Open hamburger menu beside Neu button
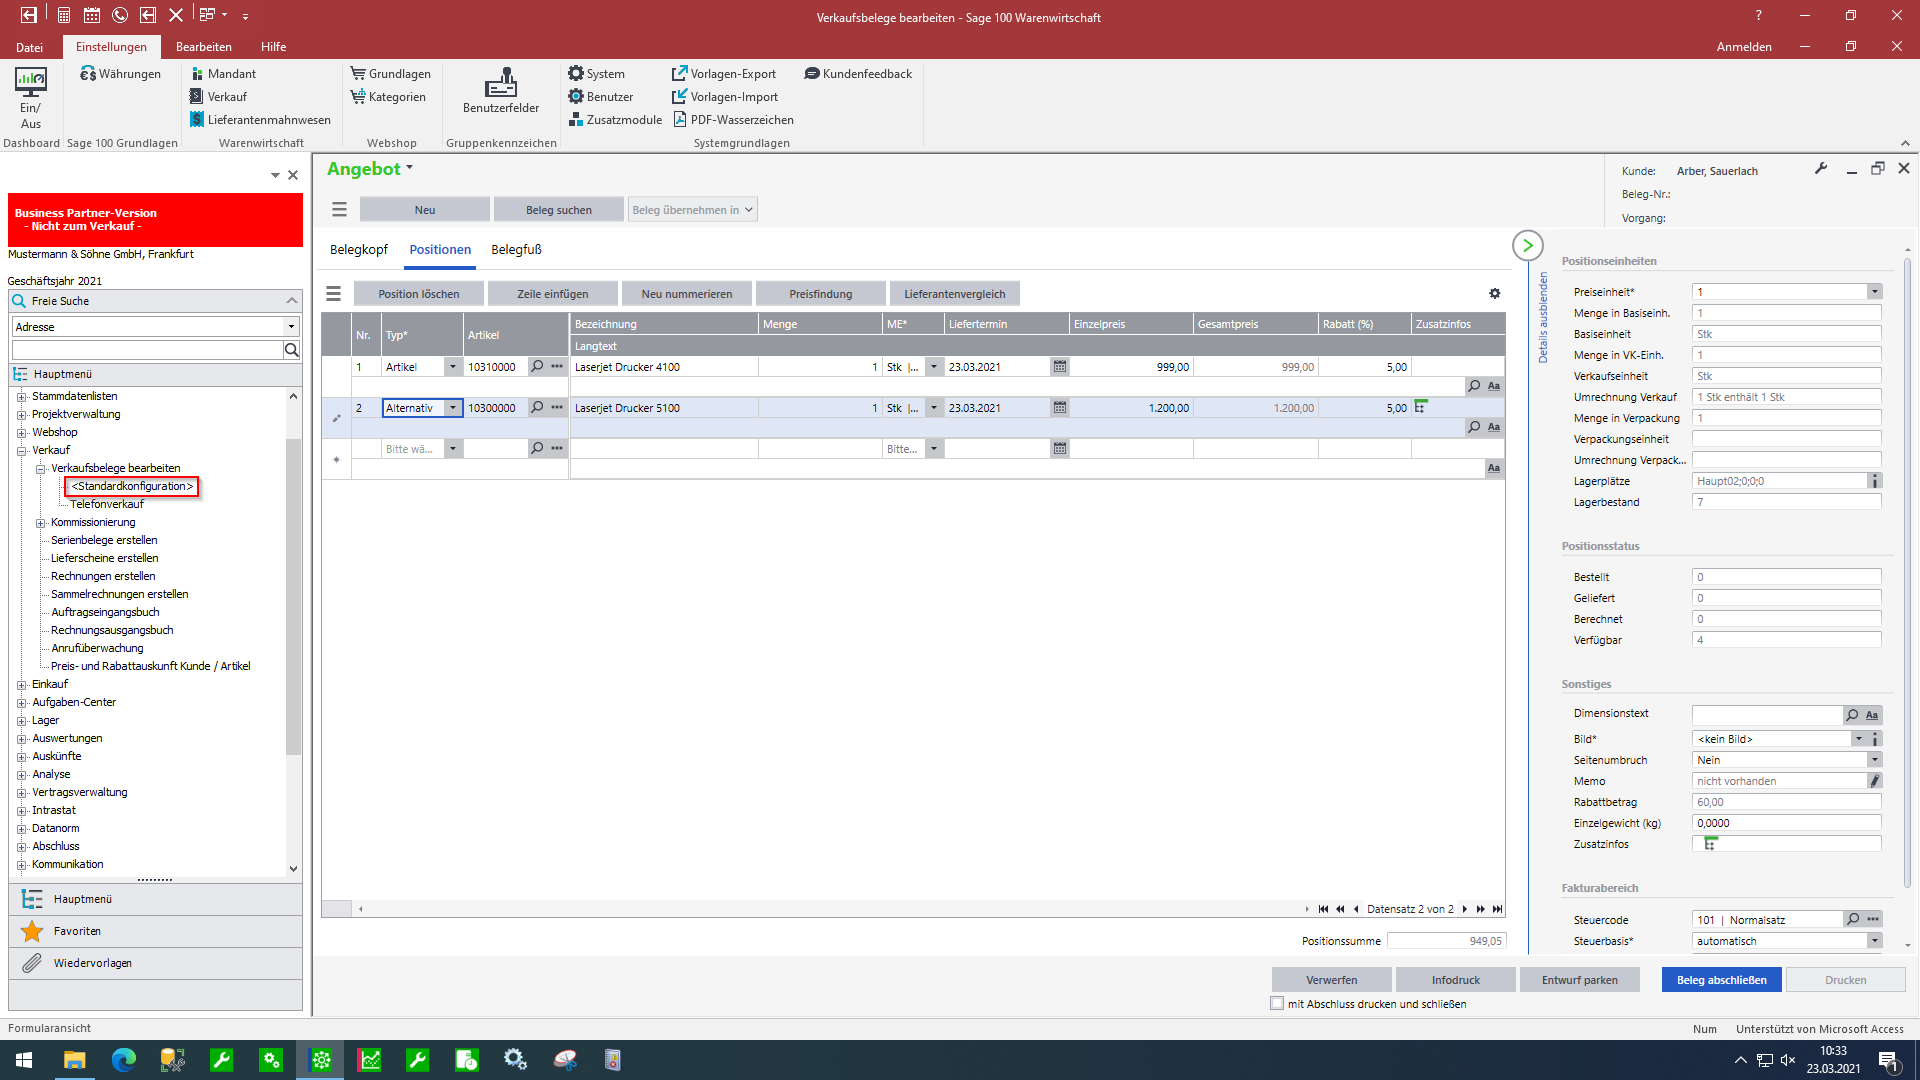1920x1080 pixels. [x=340, y=210]
